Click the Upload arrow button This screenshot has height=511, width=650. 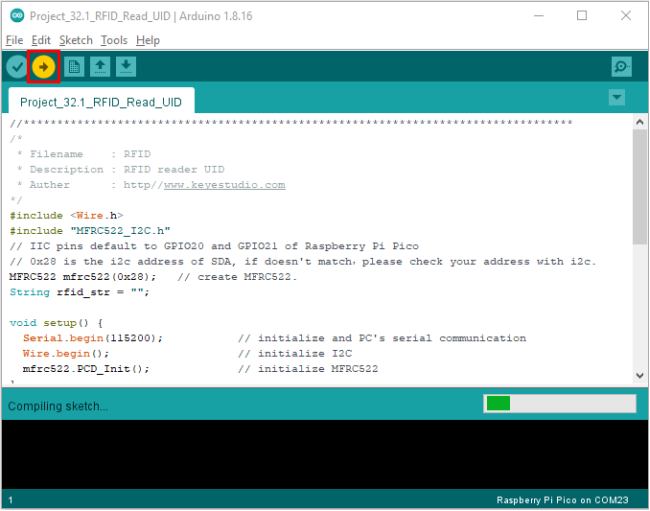[x=43, y=67]
